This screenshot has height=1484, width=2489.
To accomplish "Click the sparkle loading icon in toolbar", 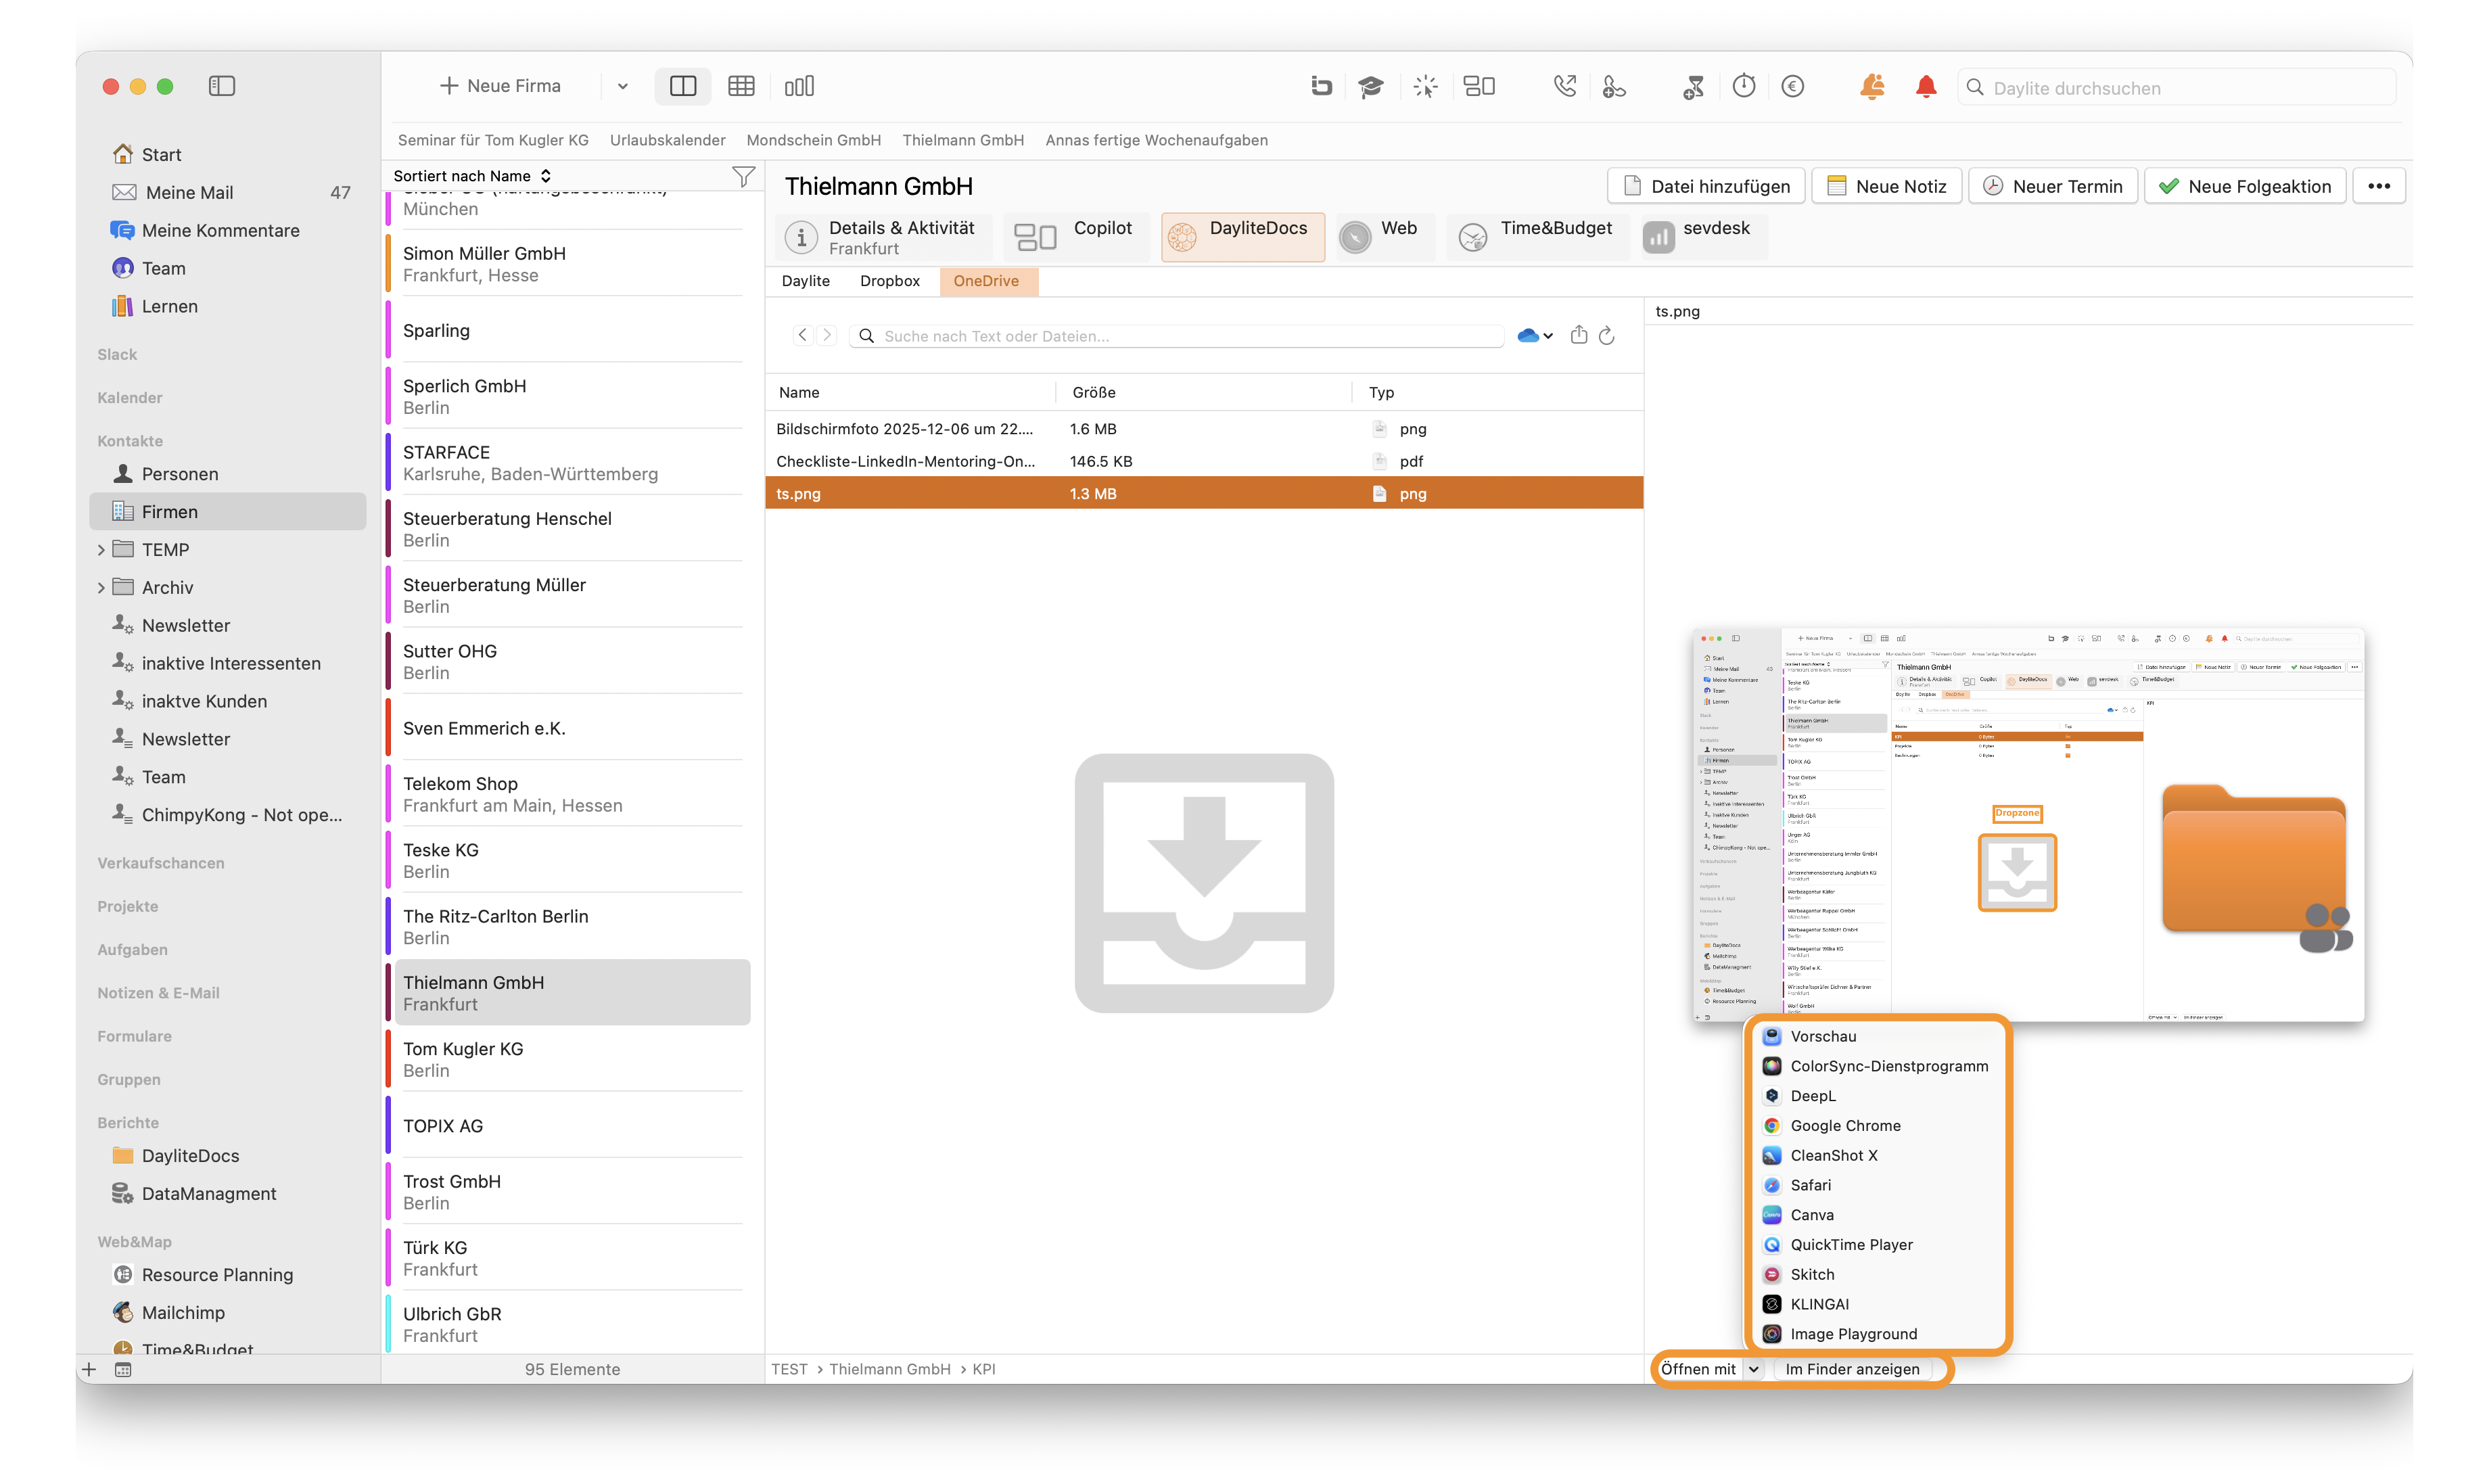I will point(1425,87).
